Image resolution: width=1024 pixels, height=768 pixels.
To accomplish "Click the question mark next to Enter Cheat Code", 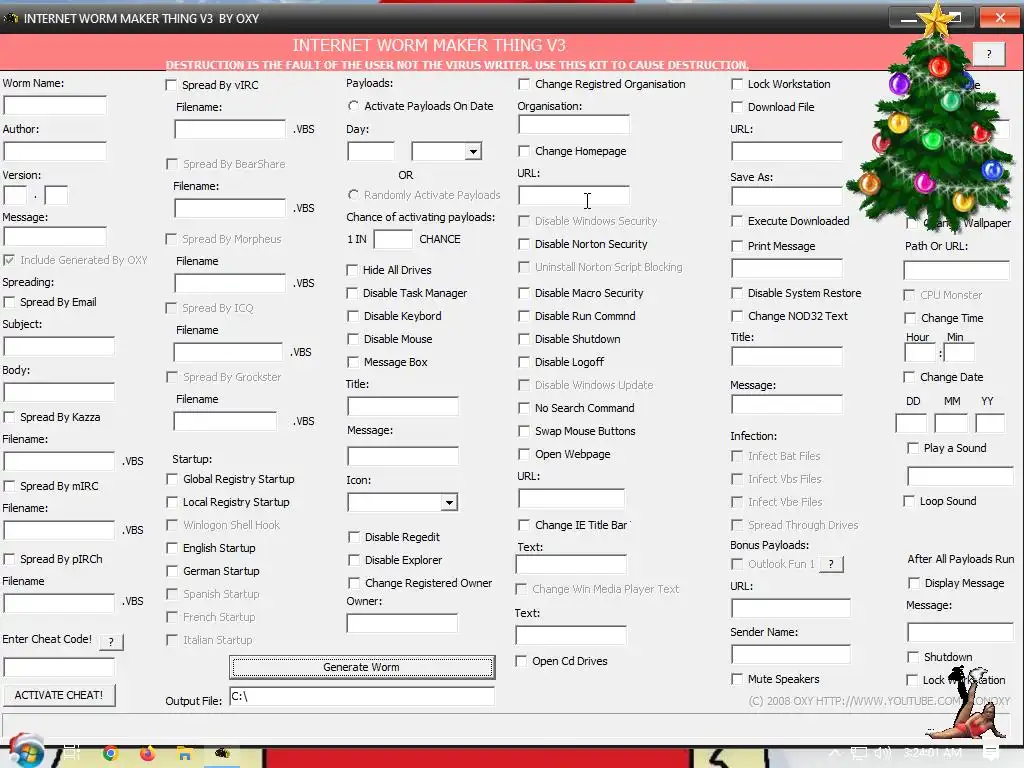I will point(111,641).
